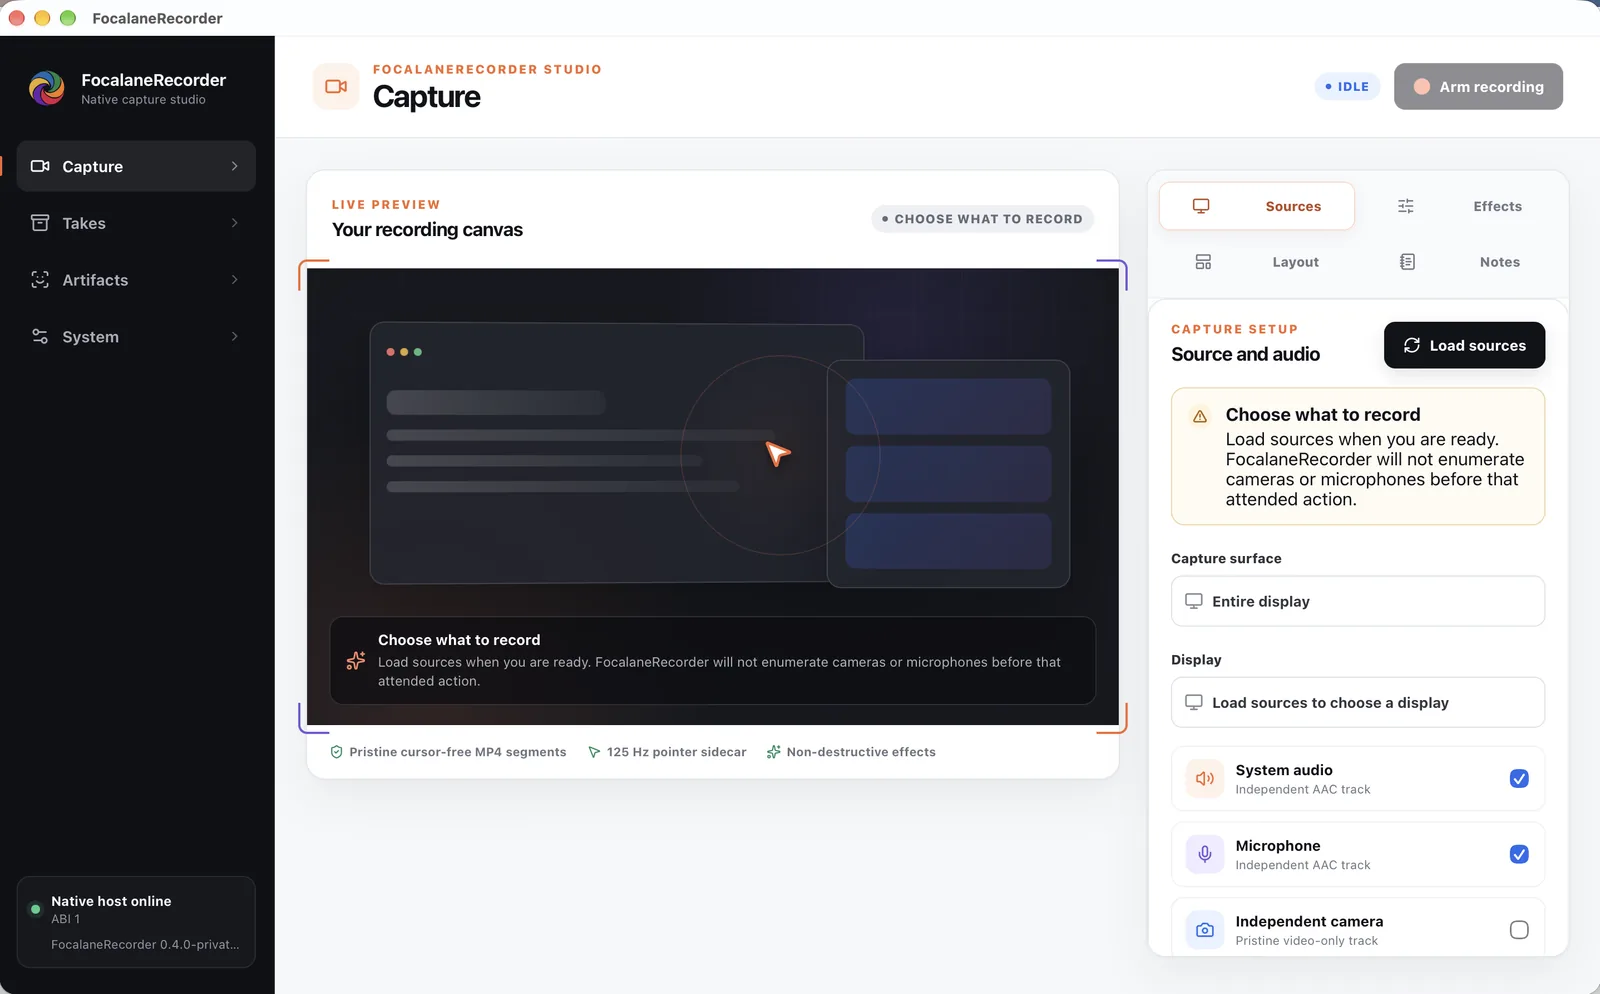The width and height of the screenshot is (1600, 994).
Task: Click the FocalaneRecorder 0.4.0-privat version text
Action: (x=145, y=944)
